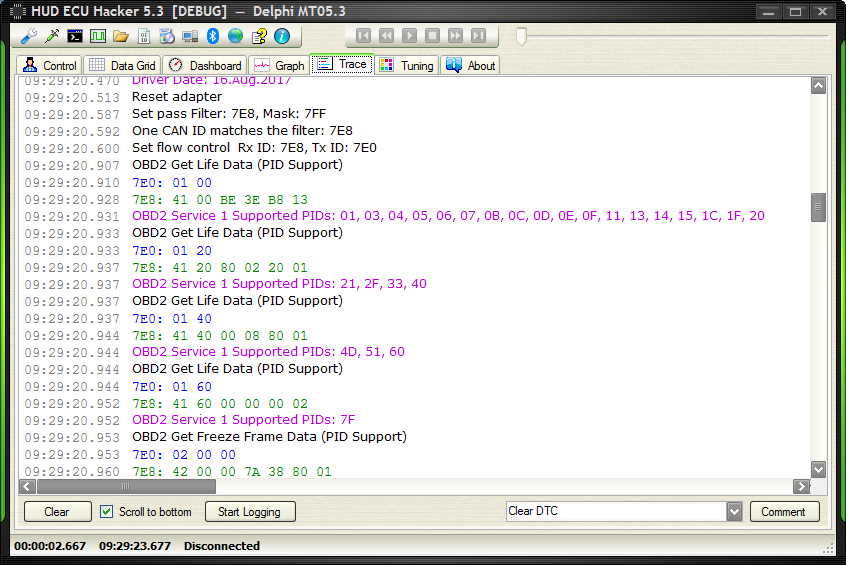Click '7E8: 41 00 BE 3E B8 13' line
The image size is (846, 565).
(x=220, y=200)
